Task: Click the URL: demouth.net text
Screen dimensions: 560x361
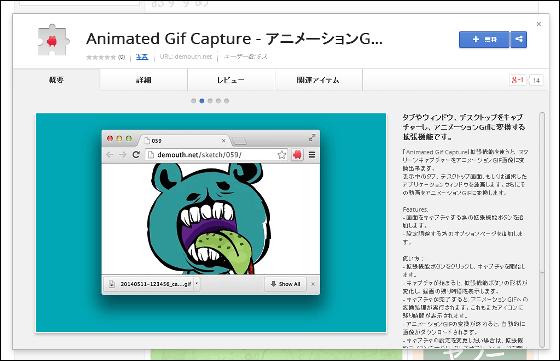Action: (x=186, y=57)
